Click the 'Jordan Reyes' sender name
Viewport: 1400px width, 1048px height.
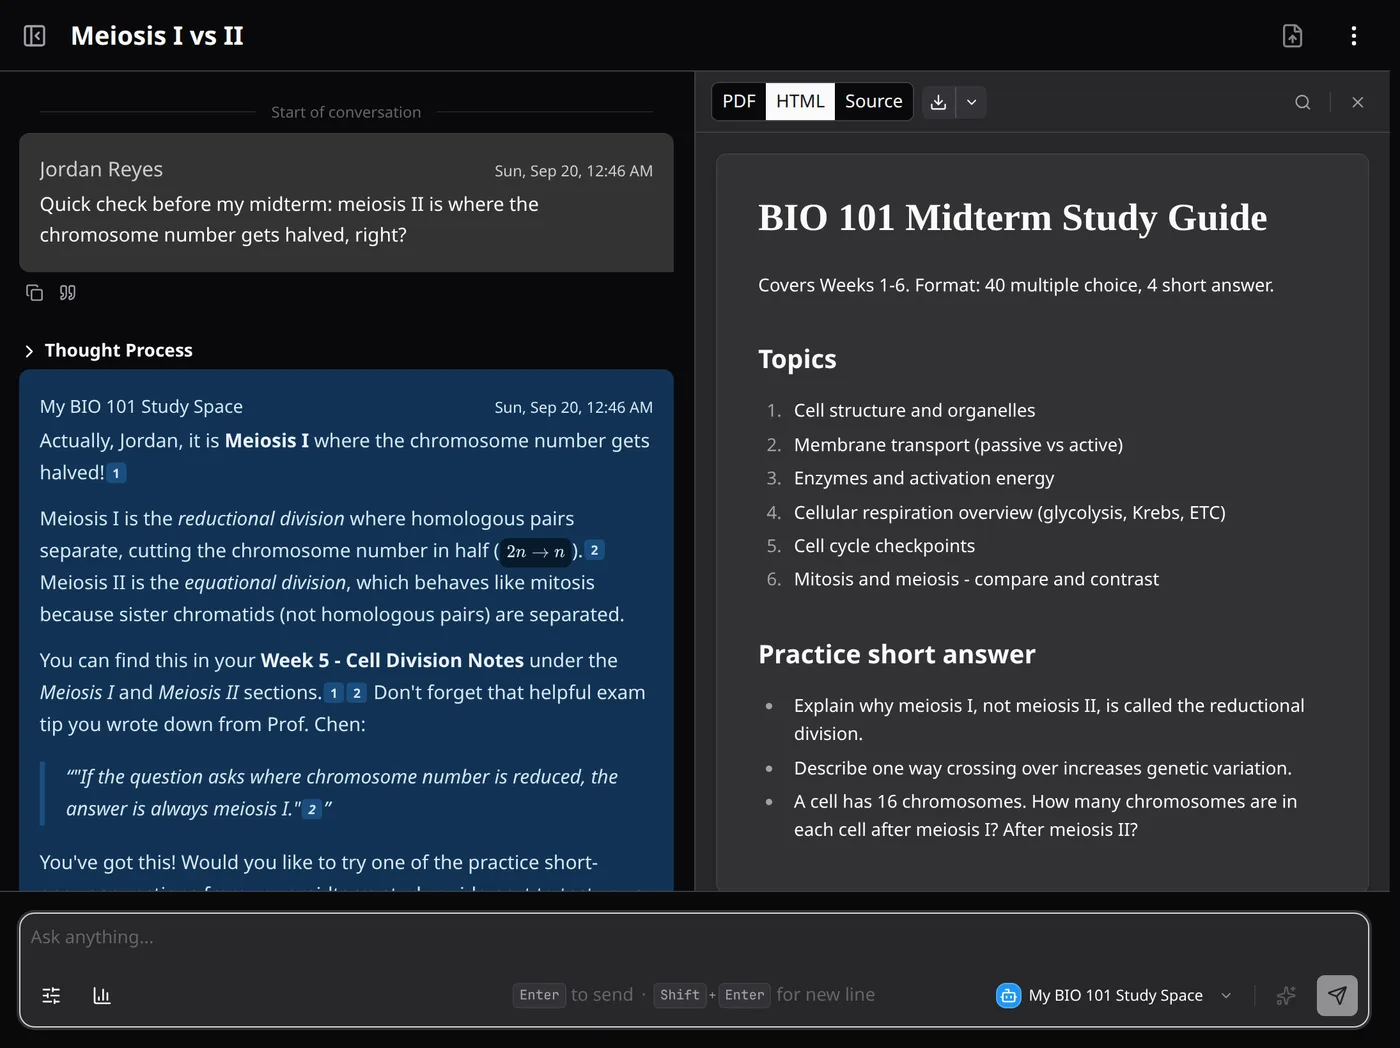pyautogui.click(x=101, y=169)
